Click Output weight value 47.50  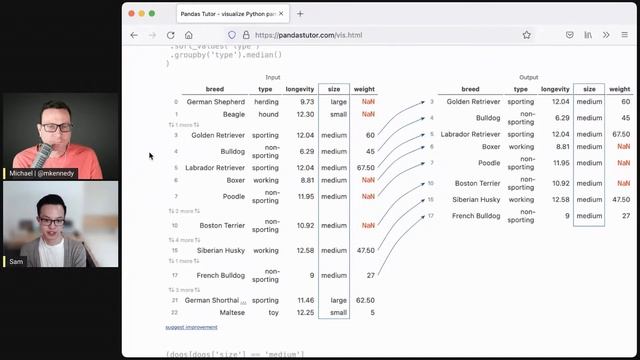621,200
